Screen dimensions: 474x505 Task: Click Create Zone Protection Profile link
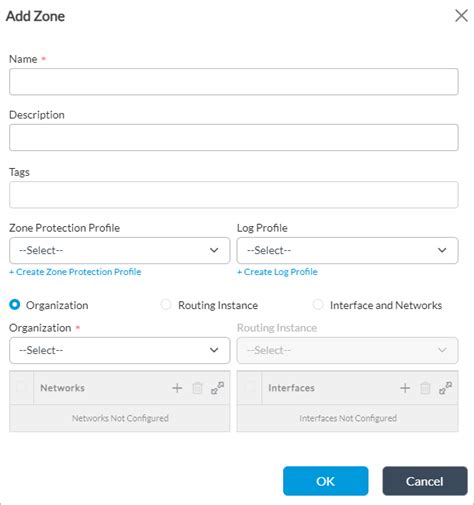tap(75, 272)
